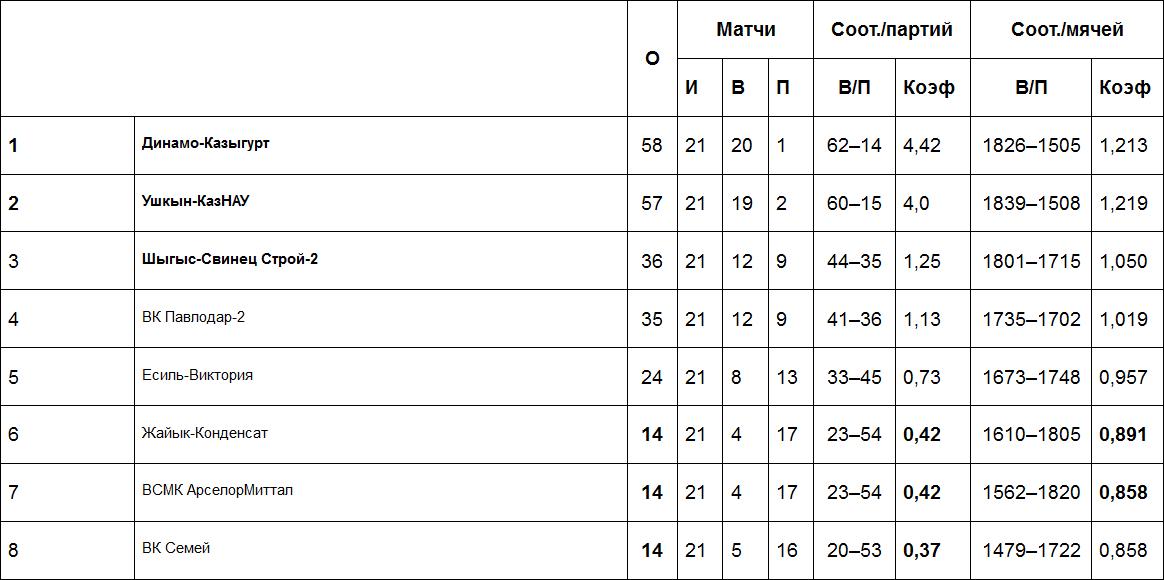Click the Есиль-Виктория team name
This screenshot has height=580, width=1164.
tap(198, 375)
